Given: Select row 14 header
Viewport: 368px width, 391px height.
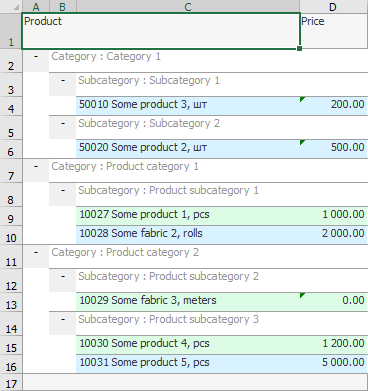Looking at the screenshot, I should [11, 324].
